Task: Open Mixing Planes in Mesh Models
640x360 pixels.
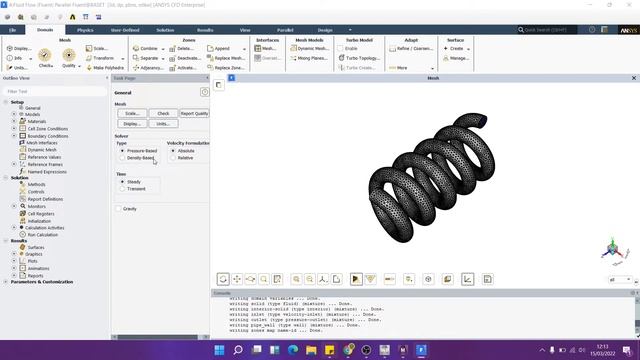Action: pyautogui.click(x=309, y=58)
